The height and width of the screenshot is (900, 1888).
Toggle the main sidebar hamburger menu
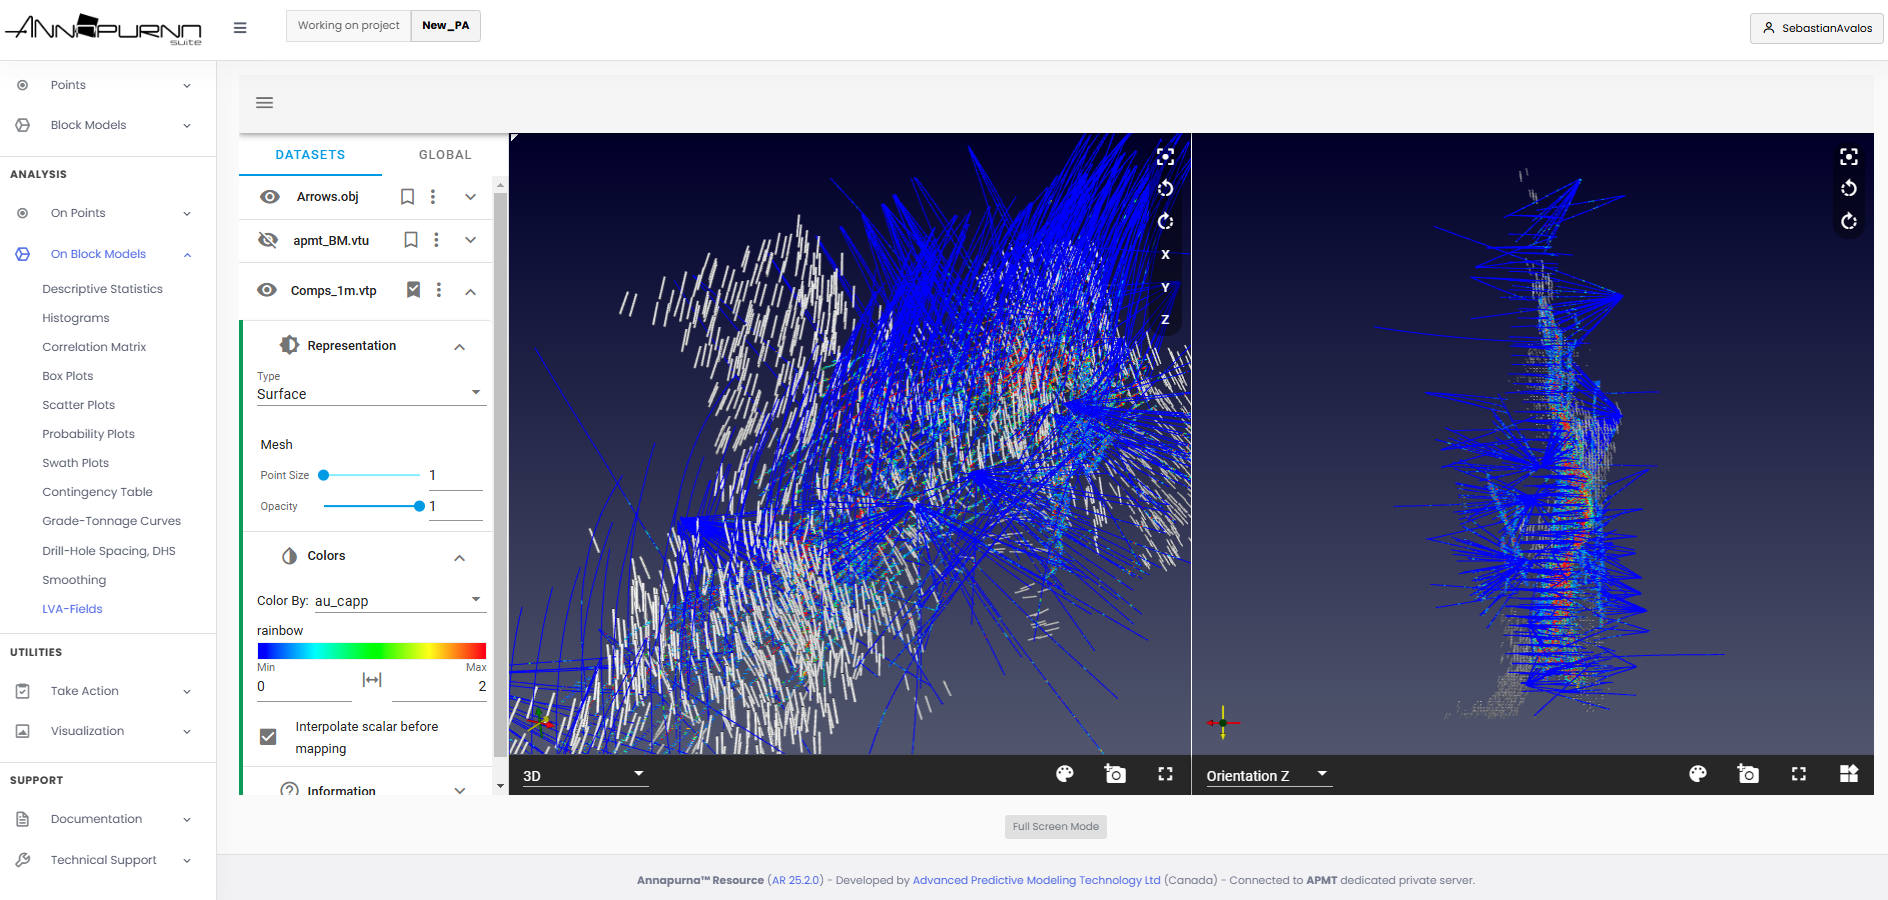(240, 28)
